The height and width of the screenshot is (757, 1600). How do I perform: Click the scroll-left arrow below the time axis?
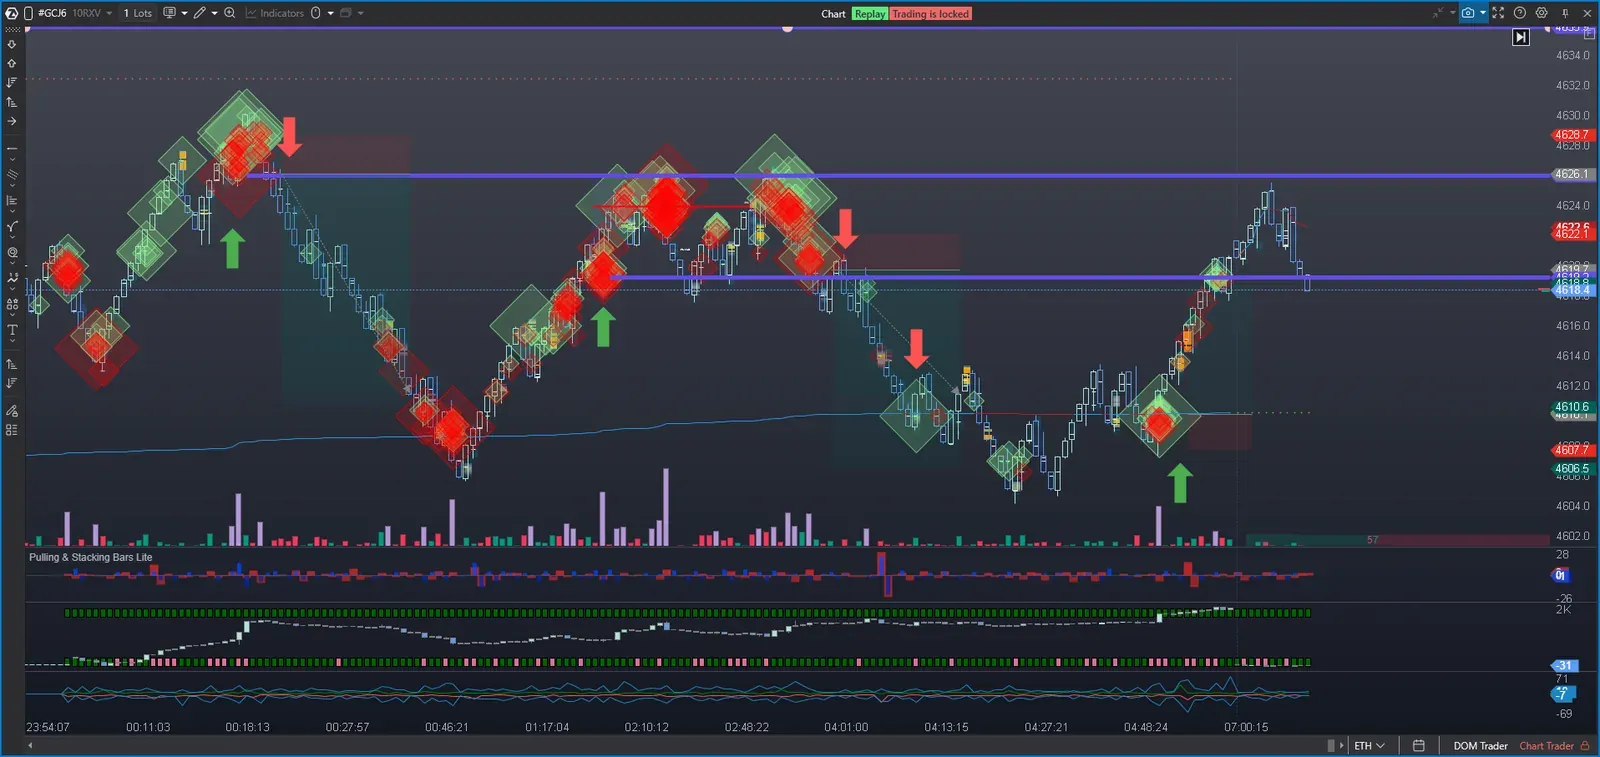click(30, 745)
